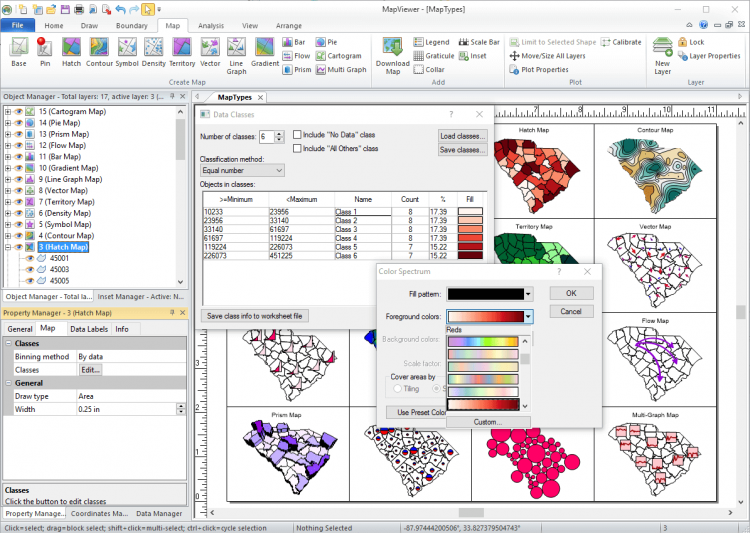Select the Class 1 fill swatch

(x=470, y=211)
